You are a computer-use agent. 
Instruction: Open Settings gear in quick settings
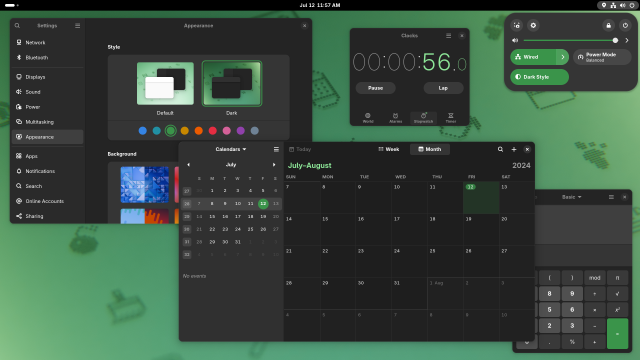coord(533,25)
